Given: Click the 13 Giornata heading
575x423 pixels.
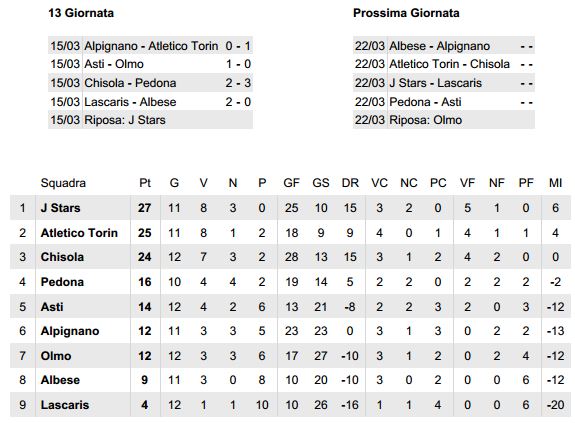Looking at the screenshot, I should click(81, 13).
